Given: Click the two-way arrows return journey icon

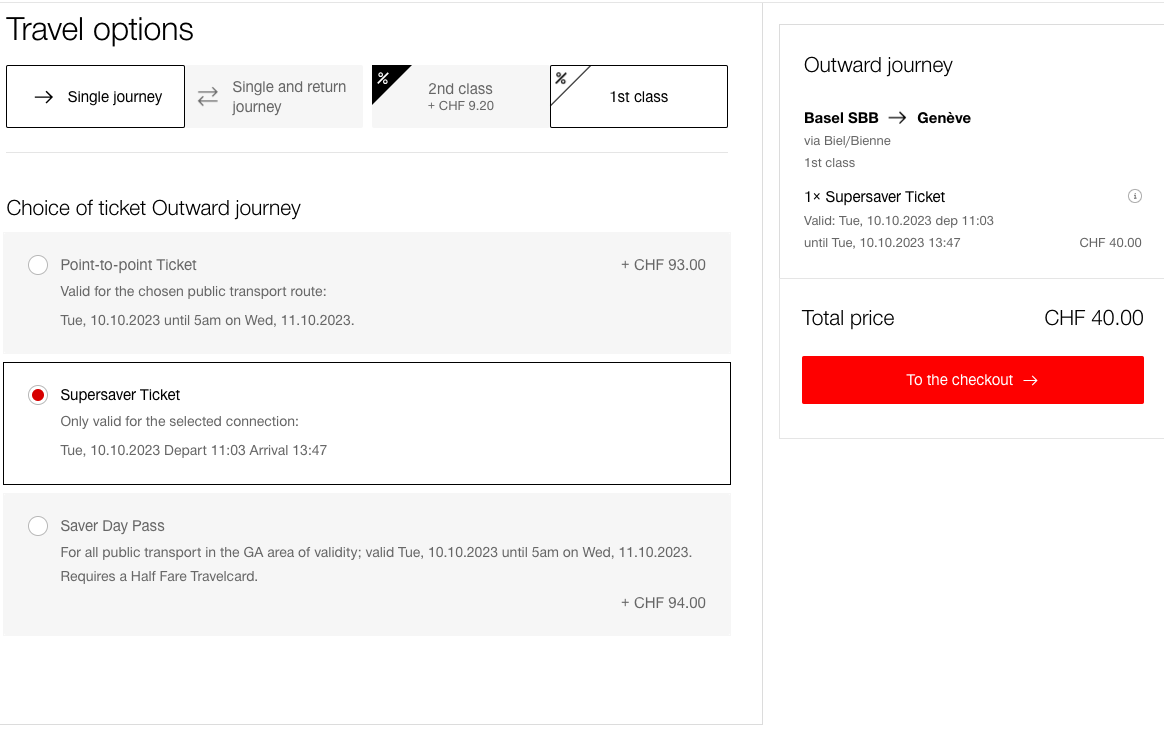Looking at the screenshot, I should tap(208, 96).
